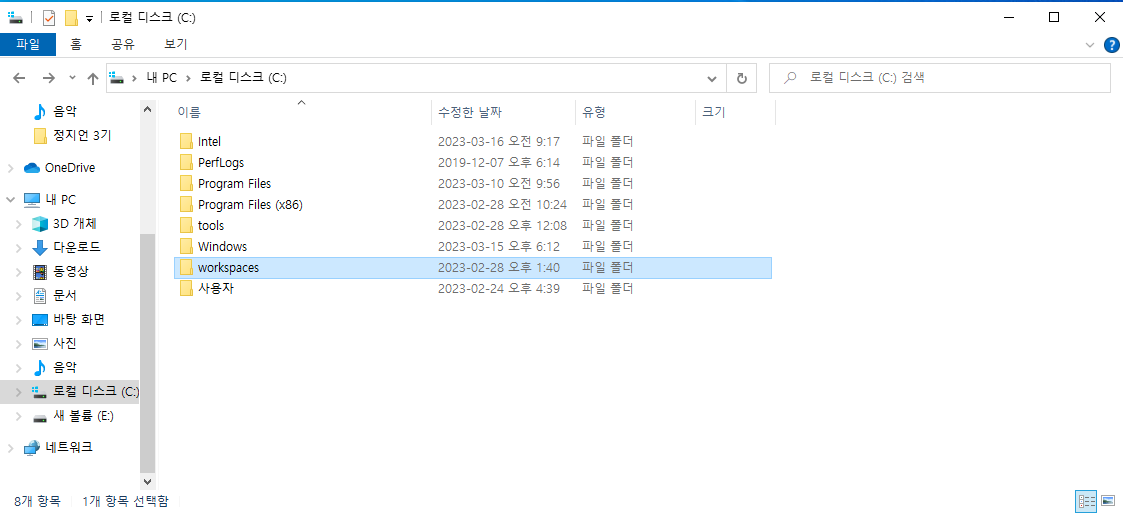Click the Properties icon in quick access toolbar
Screen dimensions: 1123x513
[x=49, y=18]
